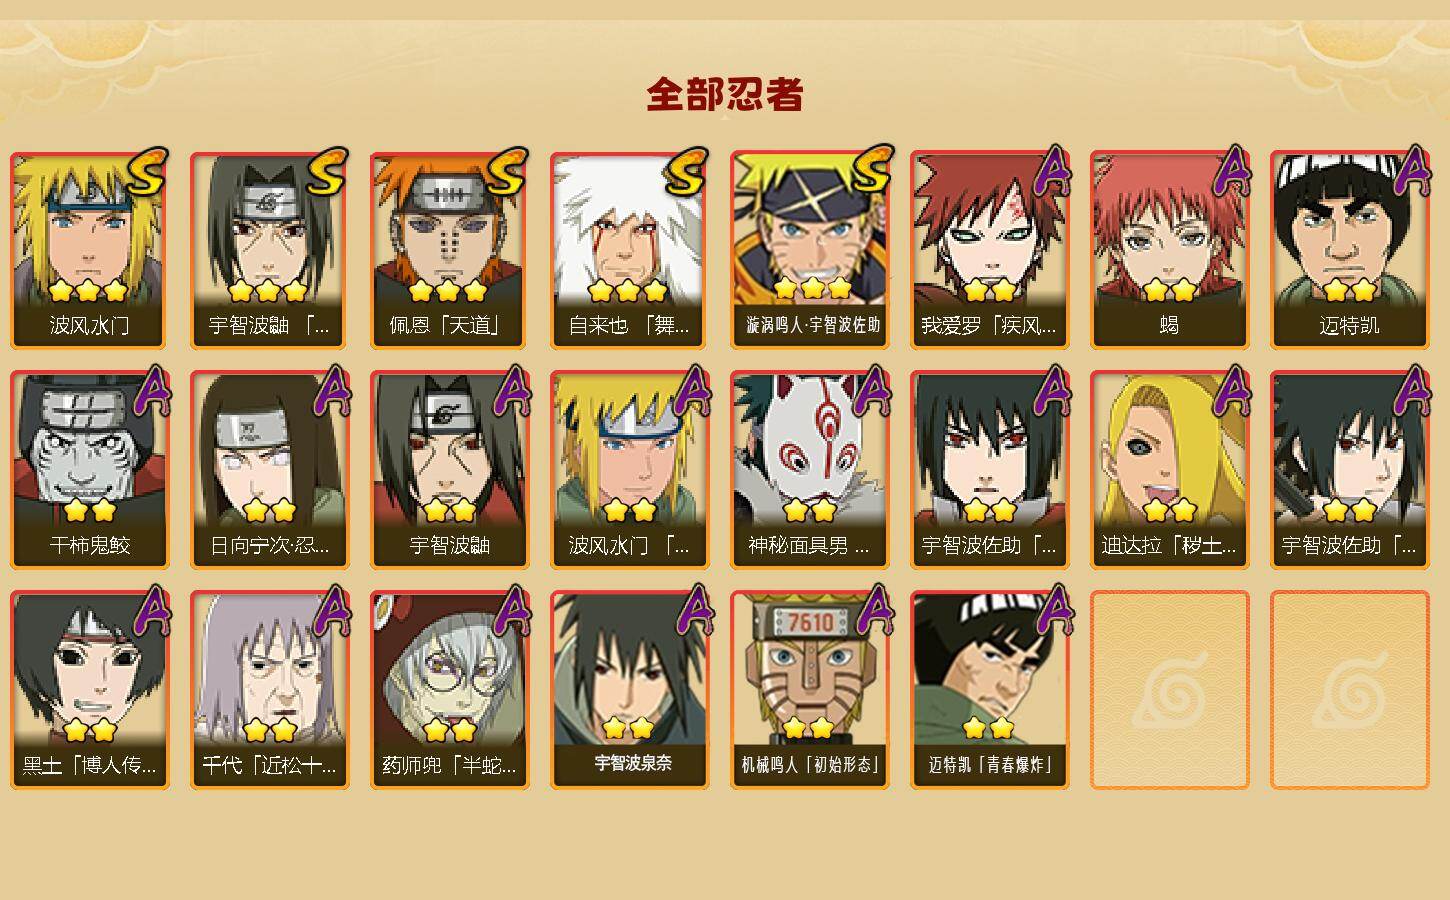The width and height of the screenshot is (1450, 900).
Task: Choose the 迪达拉「秽土」 blonde ninja card
Action: tap(1170, 470)
